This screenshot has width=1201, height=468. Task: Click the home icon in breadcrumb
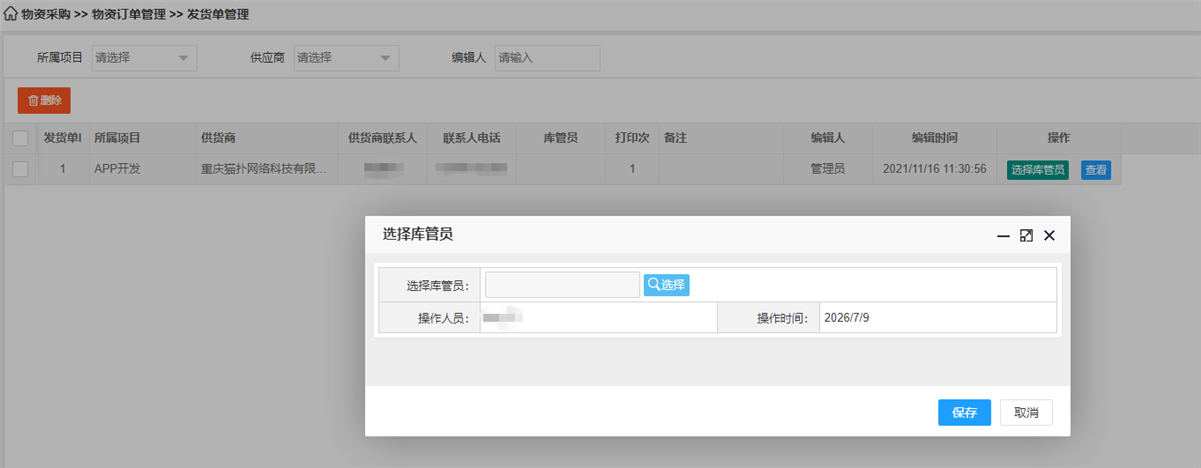click(11, 15)
